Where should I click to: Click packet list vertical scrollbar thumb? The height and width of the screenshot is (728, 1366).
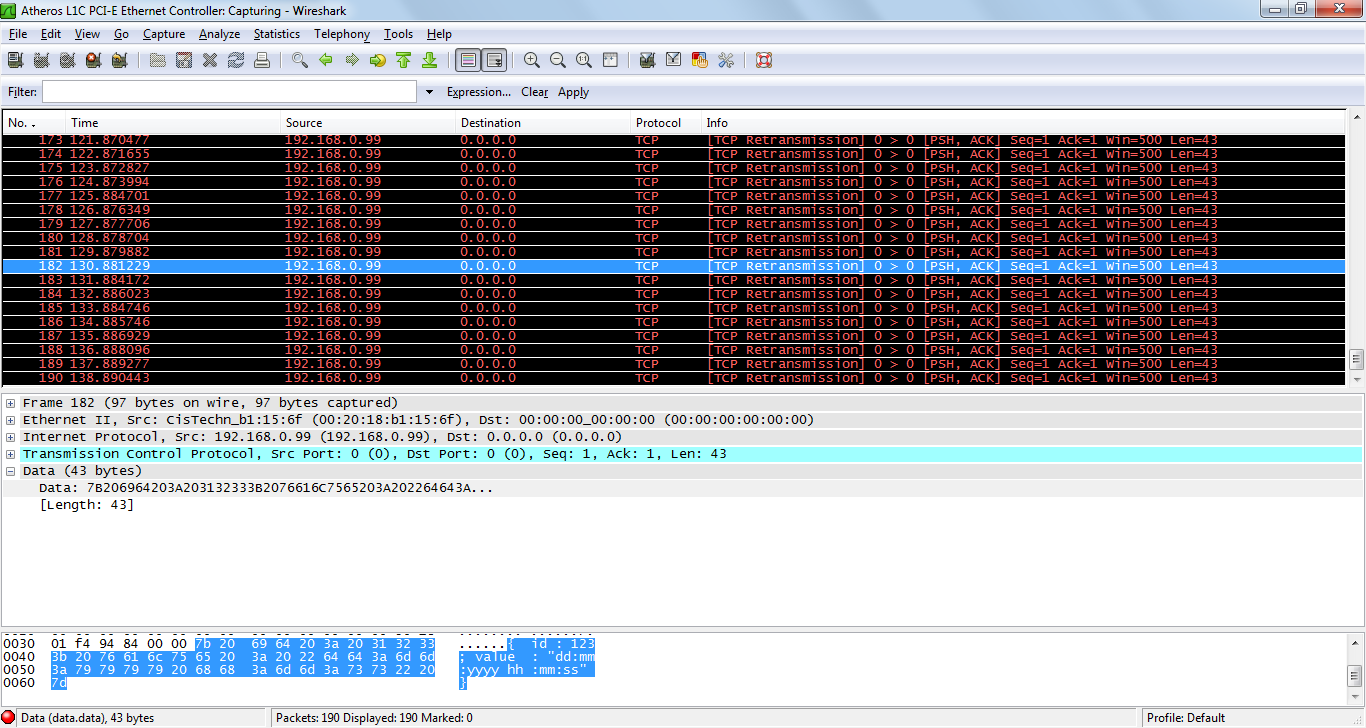pos(1356,359)
